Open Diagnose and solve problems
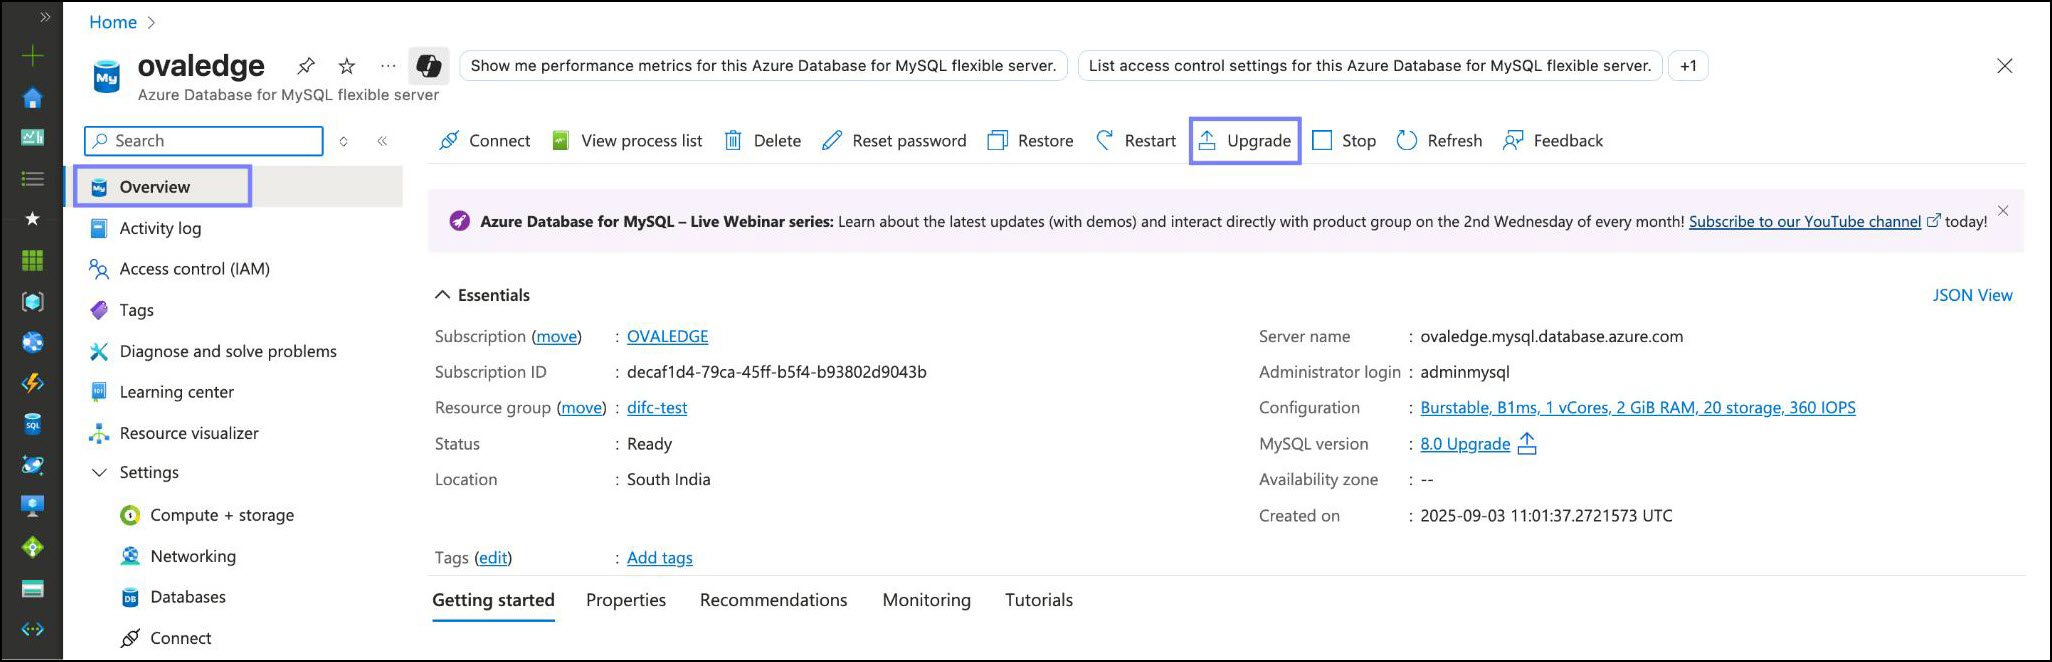This screenshot has width=2052, height=662. tap(227, 351)
